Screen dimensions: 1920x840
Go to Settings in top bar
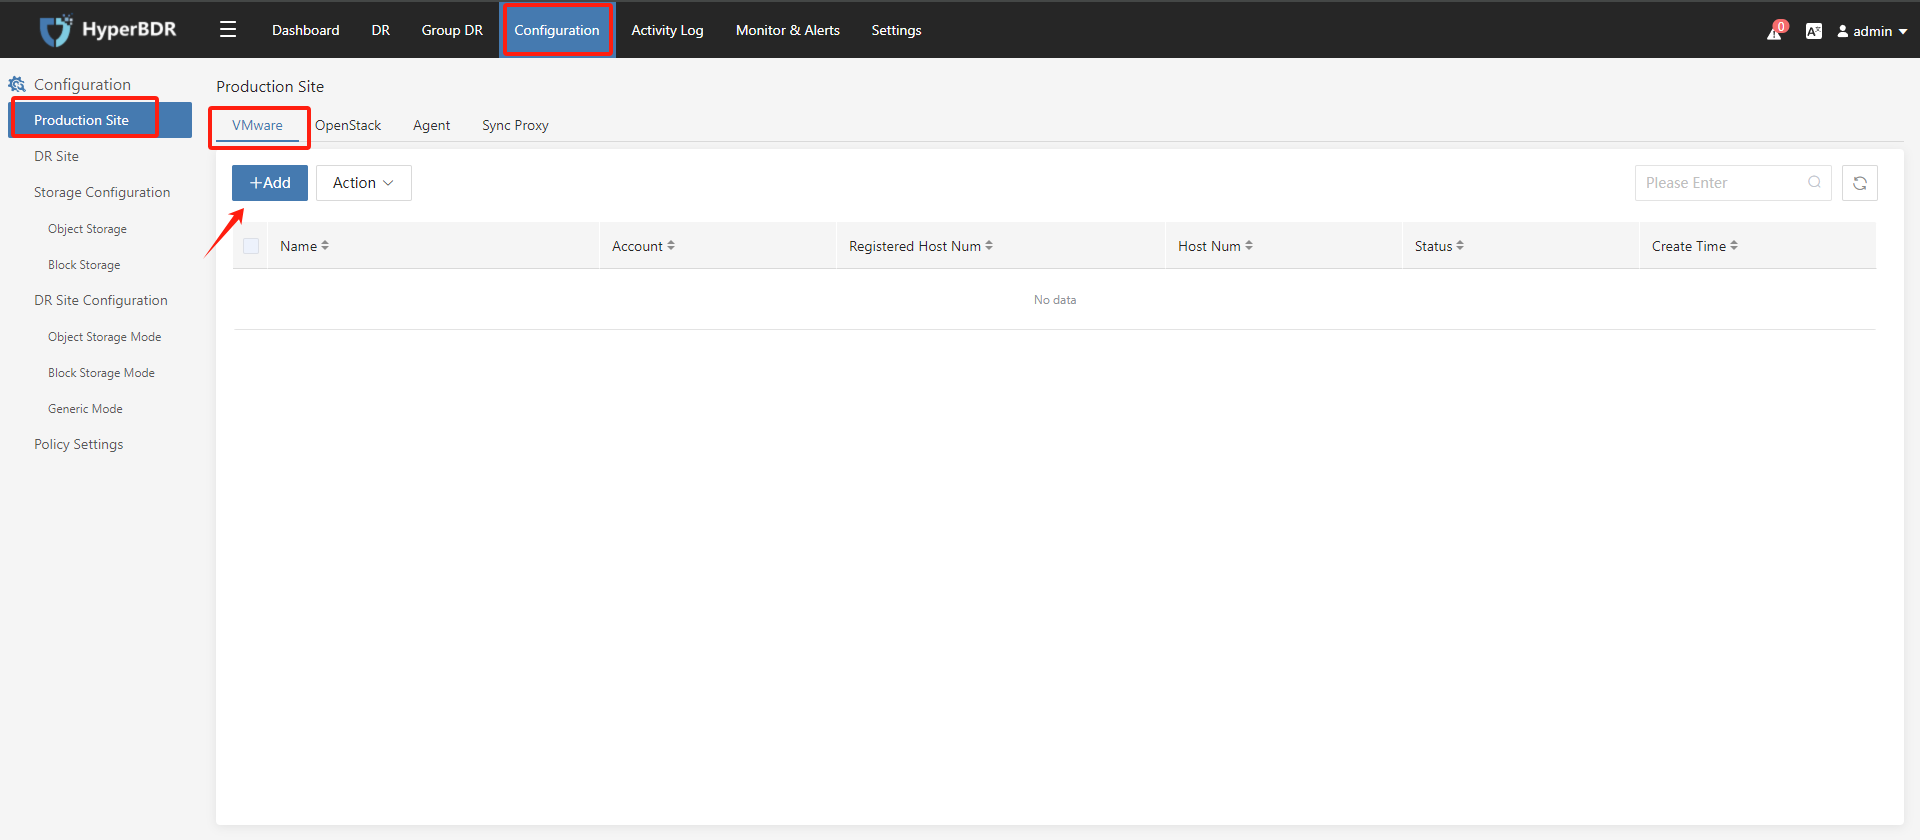(x=896, y=30)
